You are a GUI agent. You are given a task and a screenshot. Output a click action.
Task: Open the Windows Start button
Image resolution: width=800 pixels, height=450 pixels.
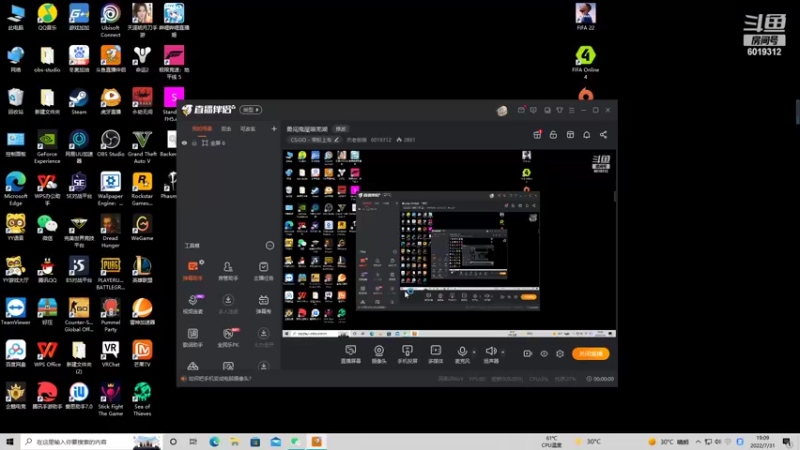(9, 441)
